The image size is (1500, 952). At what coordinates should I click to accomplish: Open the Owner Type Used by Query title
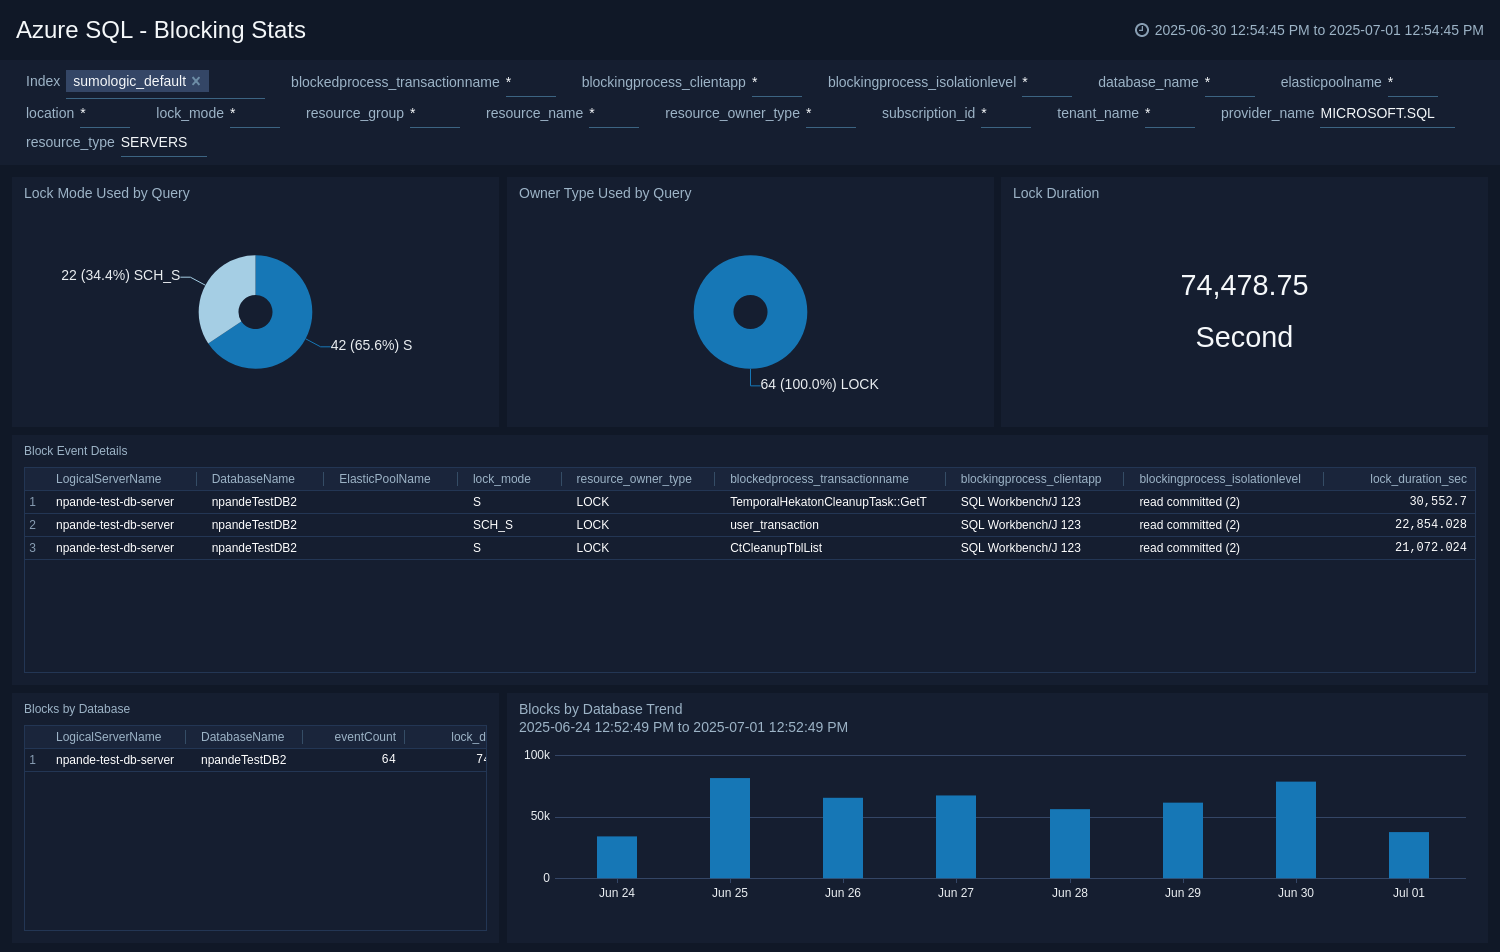tap(605, 193)
